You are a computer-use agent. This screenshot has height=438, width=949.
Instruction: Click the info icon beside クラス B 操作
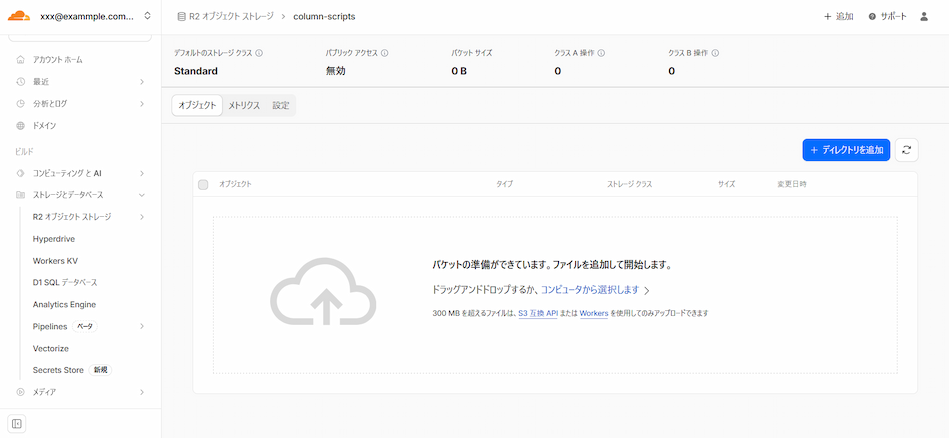(715, 53)
